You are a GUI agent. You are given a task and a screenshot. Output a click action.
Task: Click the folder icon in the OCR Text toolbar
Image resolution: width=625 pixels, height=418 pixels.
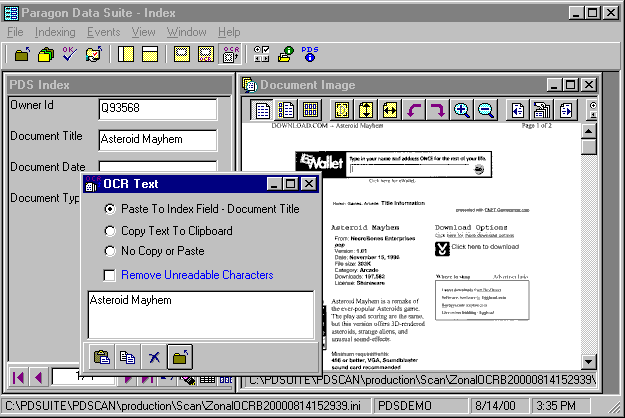(x=180, y=357)
